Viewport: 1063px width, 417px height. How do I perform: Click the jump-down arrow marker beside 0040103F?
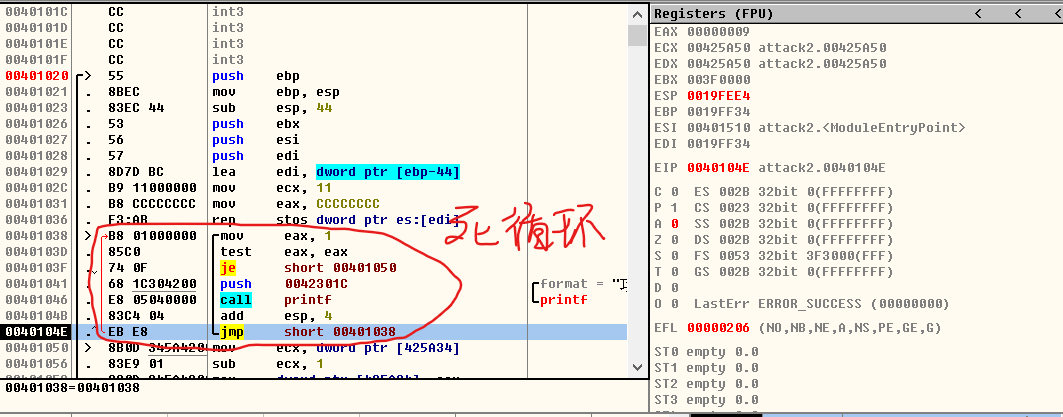(x=93, y=269)
